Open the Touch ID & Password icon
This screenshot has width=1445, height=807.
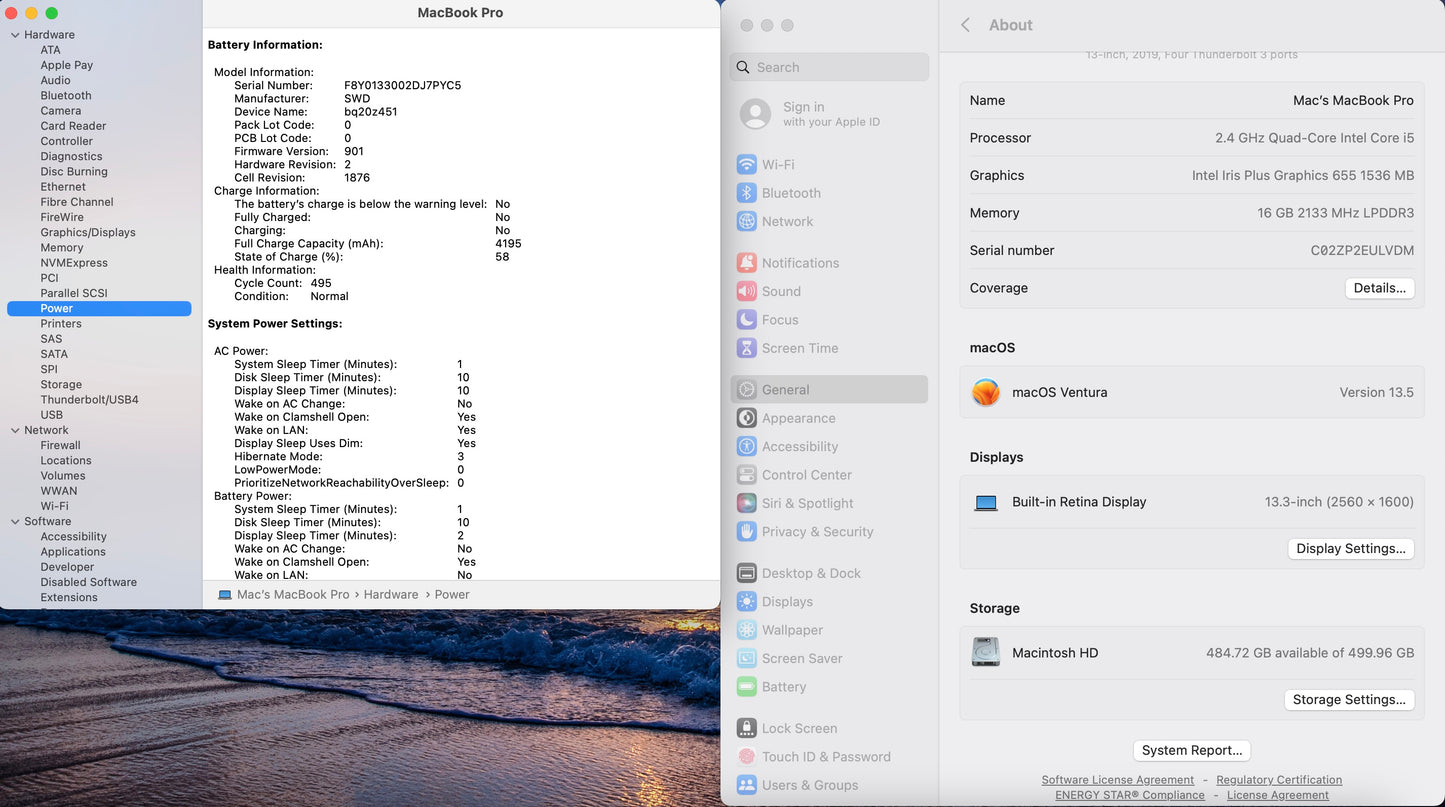(x=746, y=757)
